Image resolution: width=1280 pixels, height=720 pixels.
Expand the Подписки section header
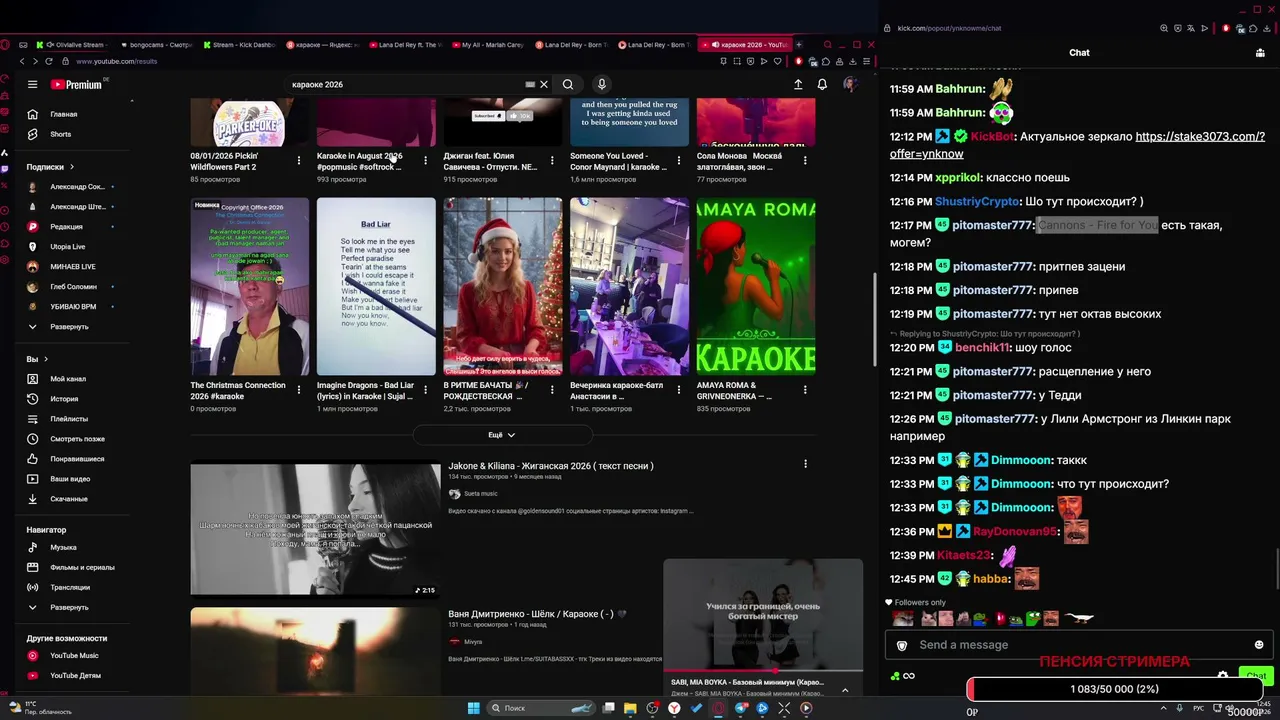[50, 167]
